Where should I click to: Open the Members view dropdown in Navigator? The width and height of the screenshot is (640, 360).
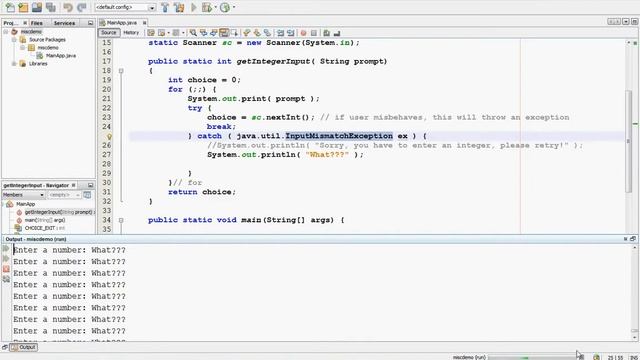(23, 195)
